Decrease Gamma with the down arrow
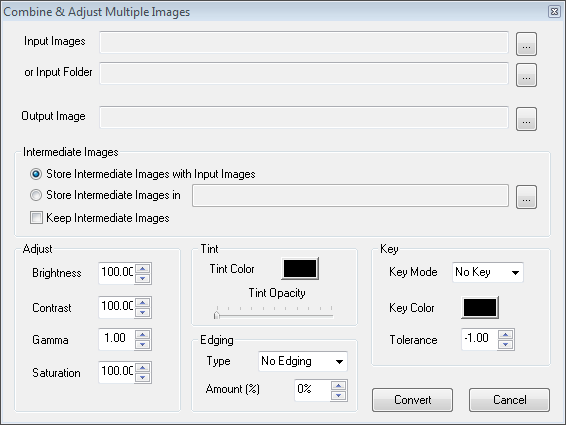Screen dimensions: 566x425 [143, 344]
